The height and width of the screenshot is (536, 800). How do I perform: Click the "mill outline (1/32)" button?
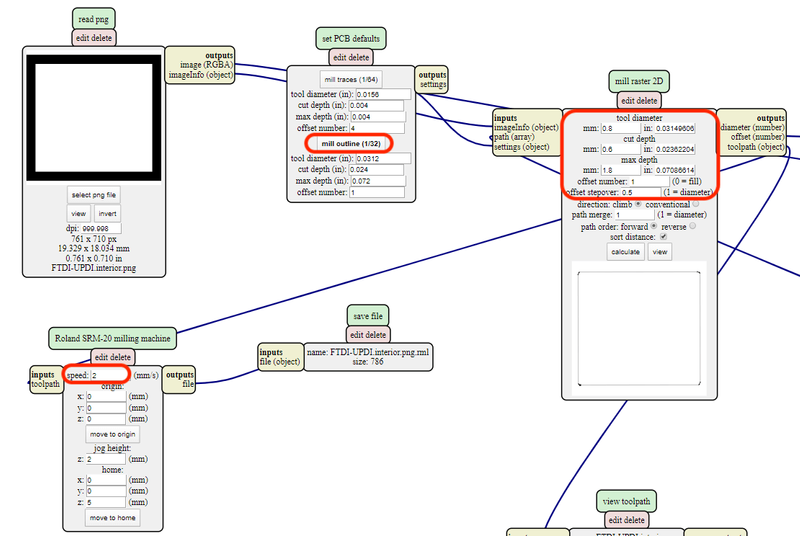coord(349,144)
